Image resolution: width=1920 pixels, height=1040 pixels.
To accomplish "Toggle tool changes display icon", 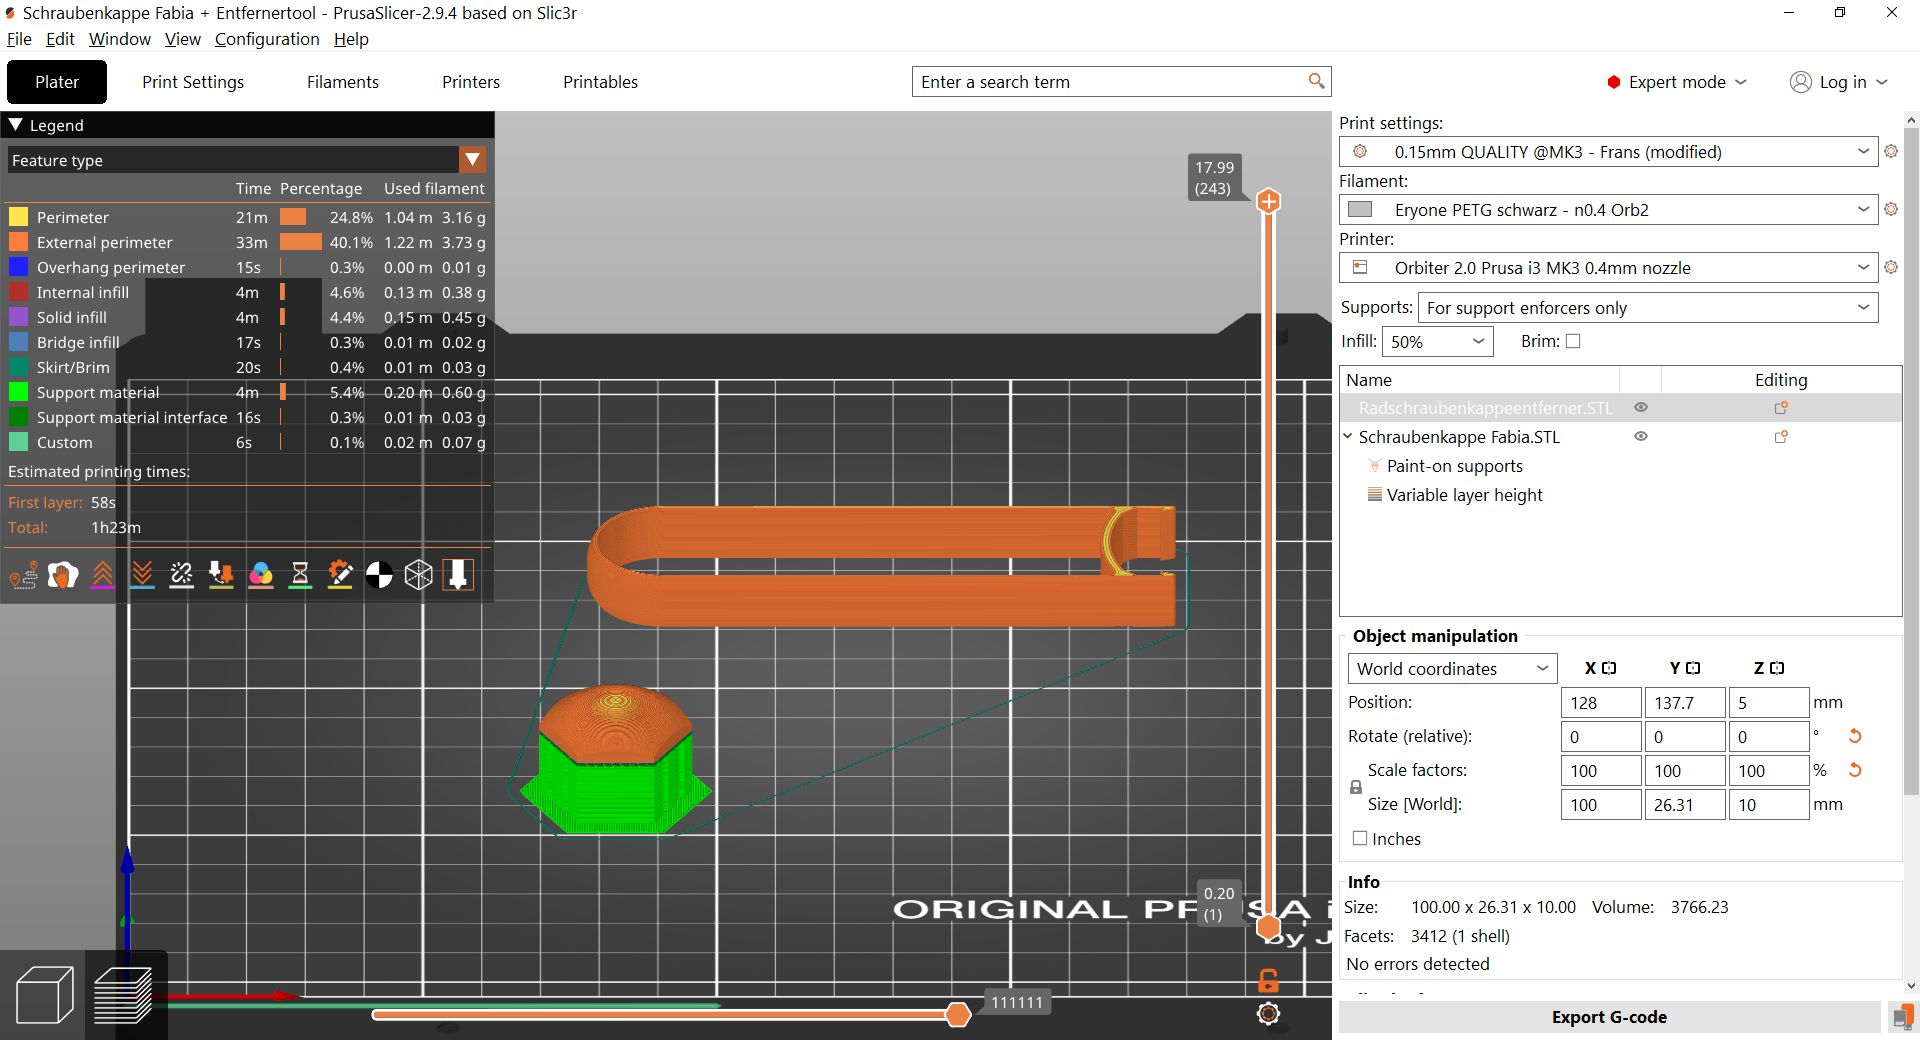I will tap(221, 575).
